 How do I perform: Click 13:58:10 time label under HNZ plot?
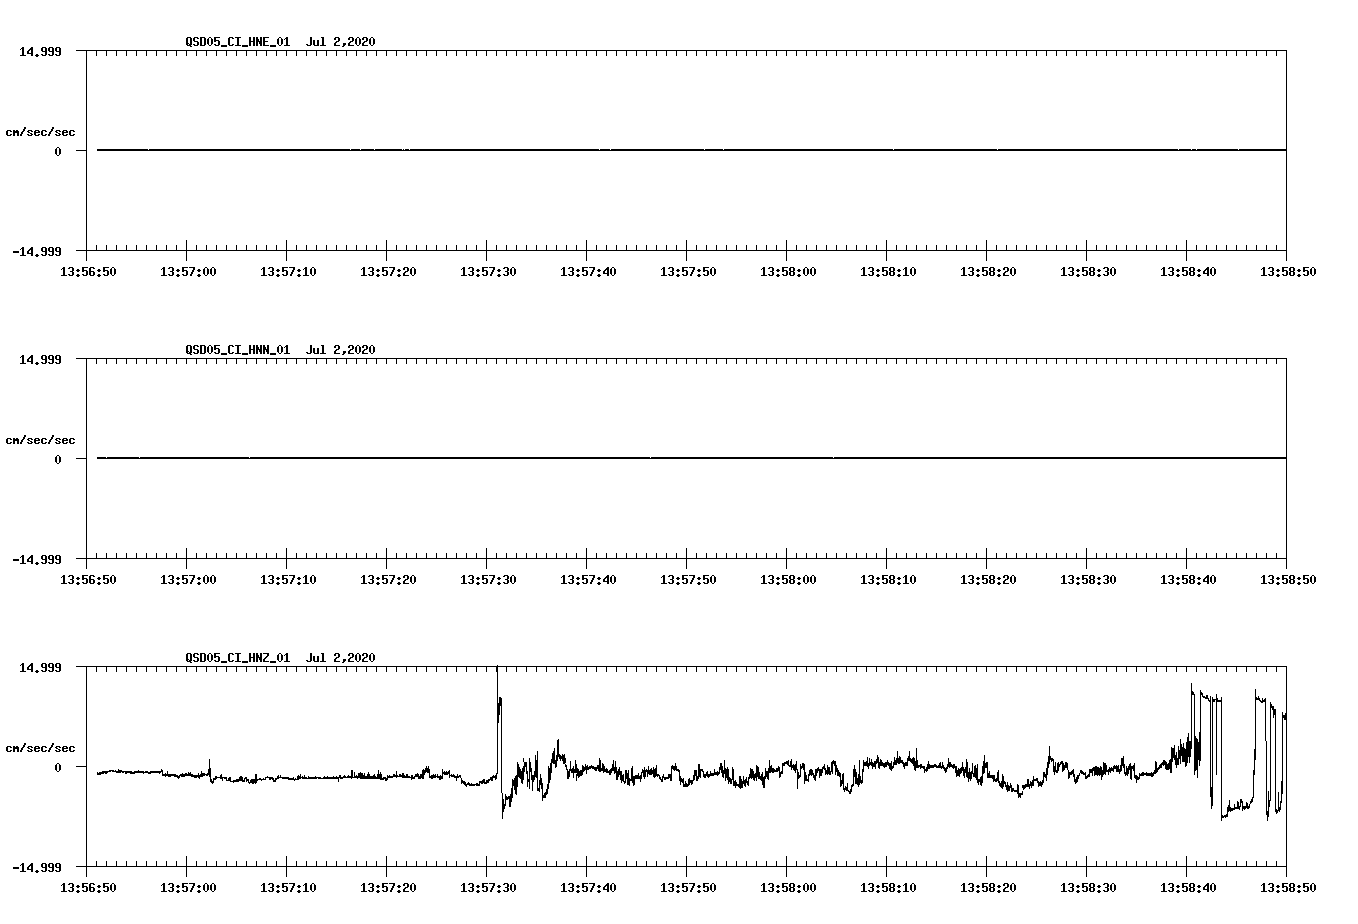click(x=888, y=887)
